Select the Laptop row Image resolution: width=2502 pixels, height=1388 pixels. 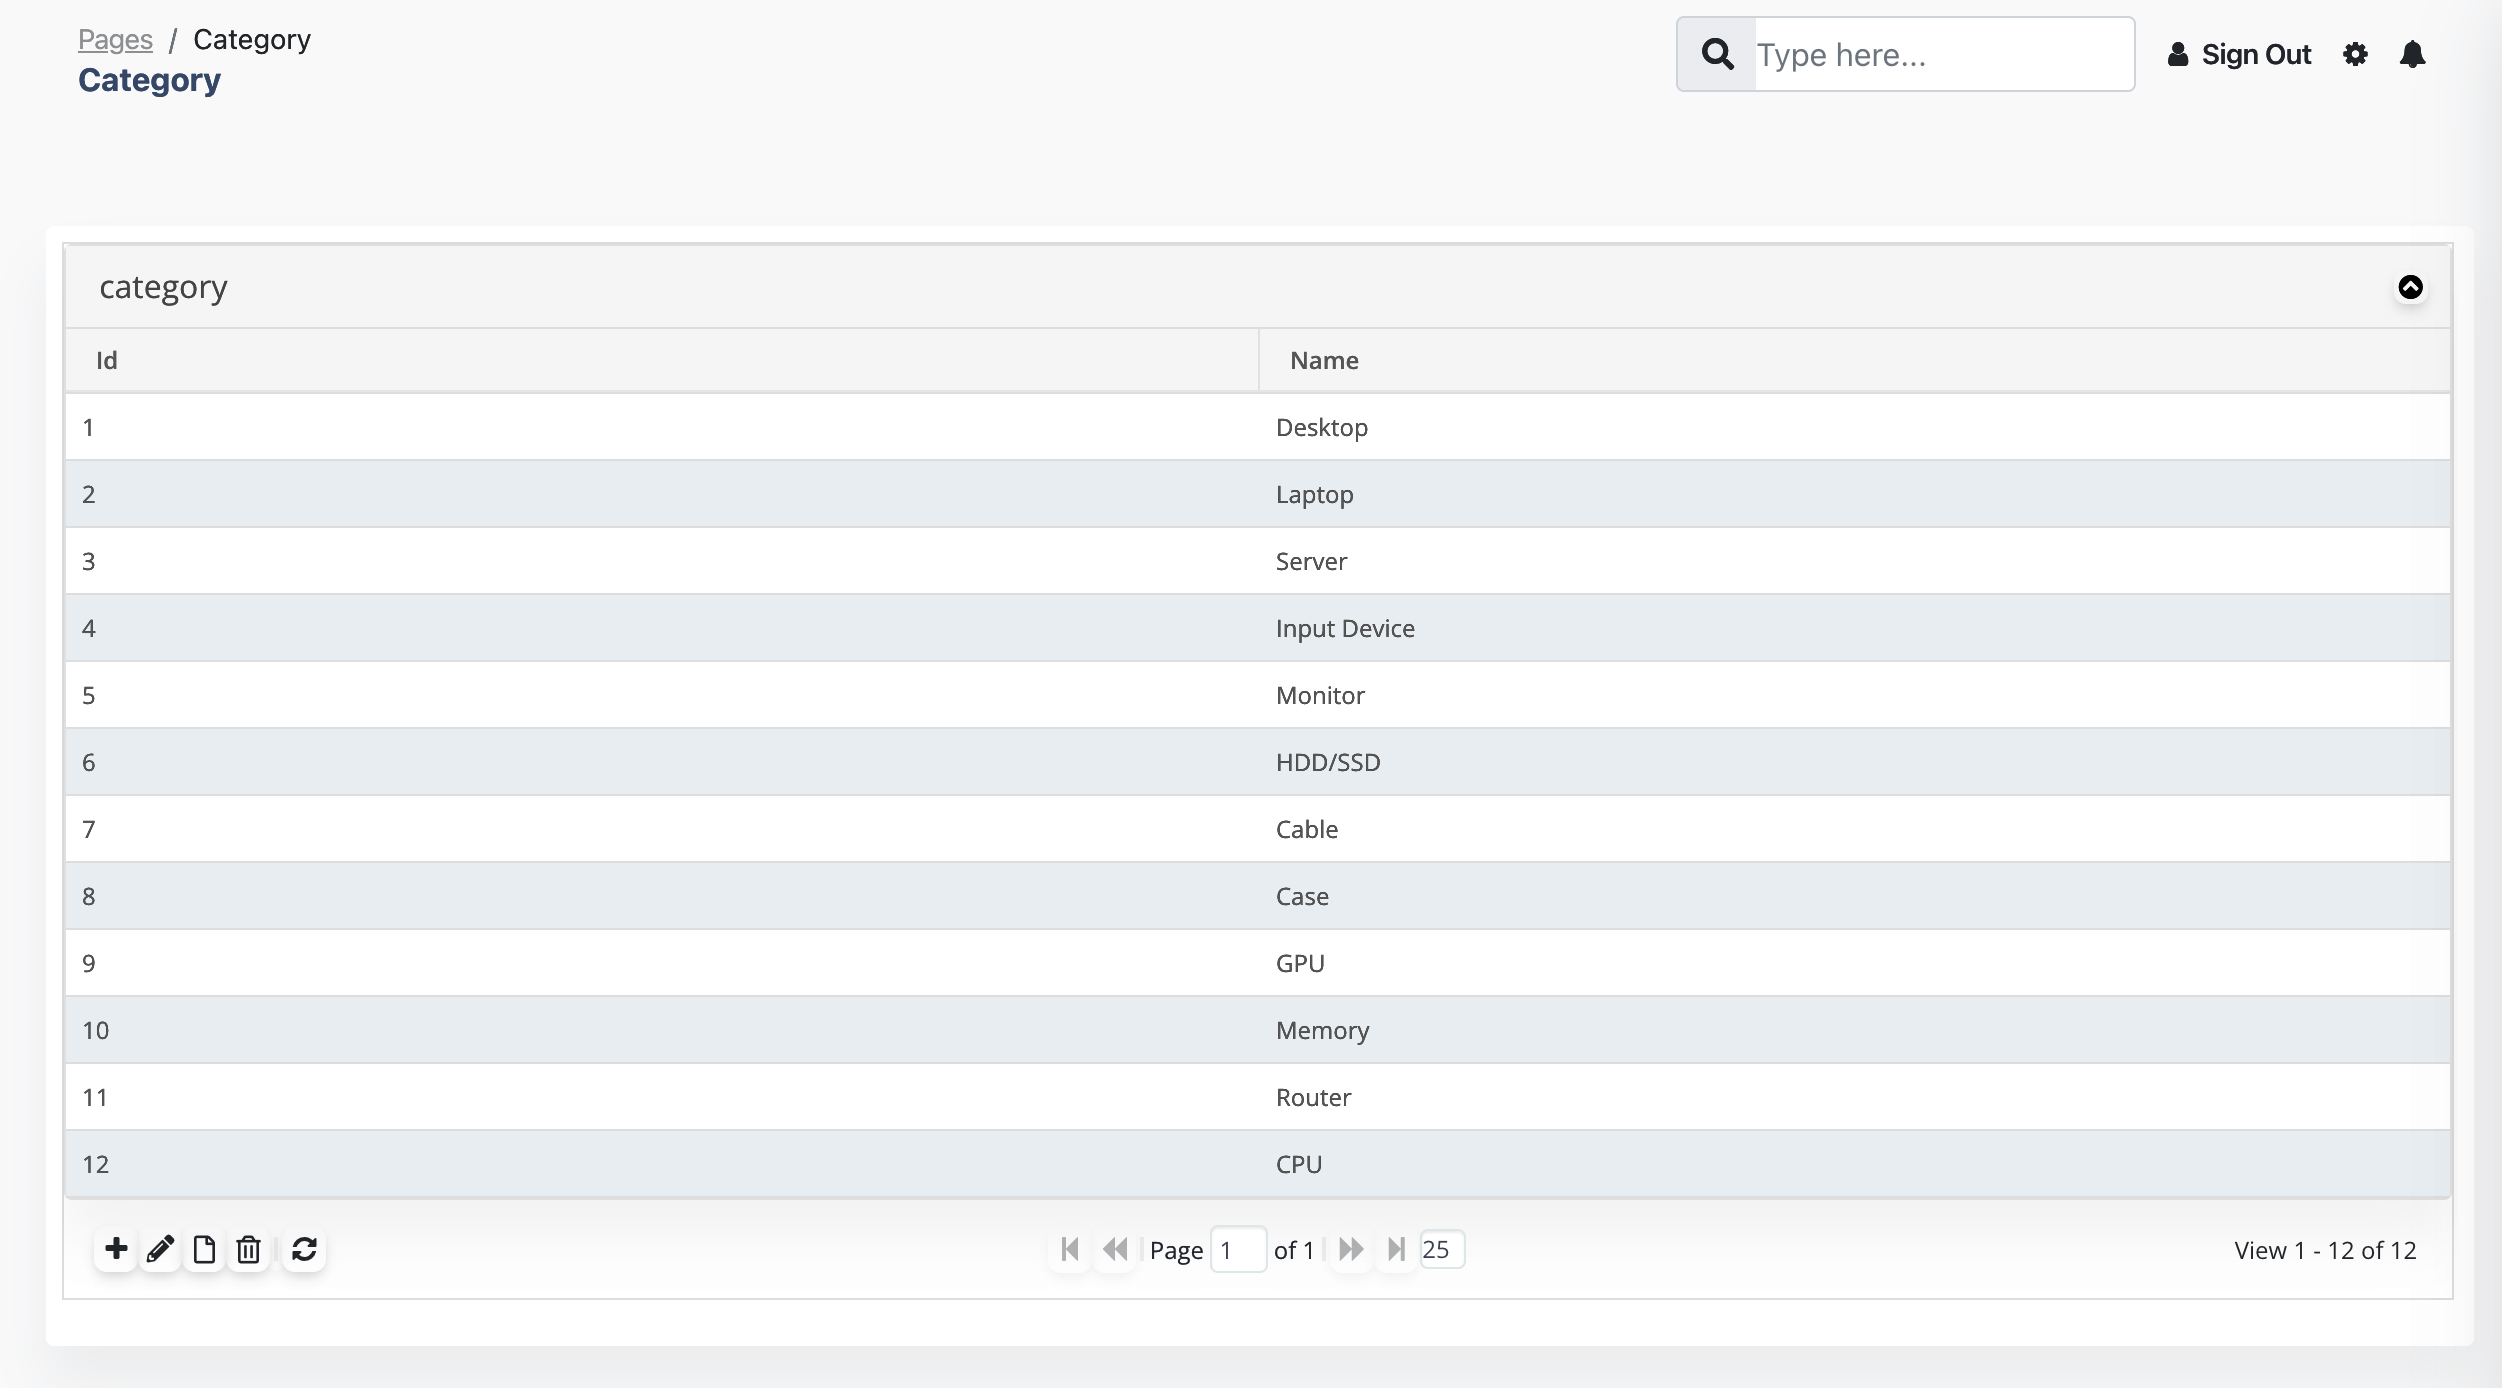point(1258,494)
